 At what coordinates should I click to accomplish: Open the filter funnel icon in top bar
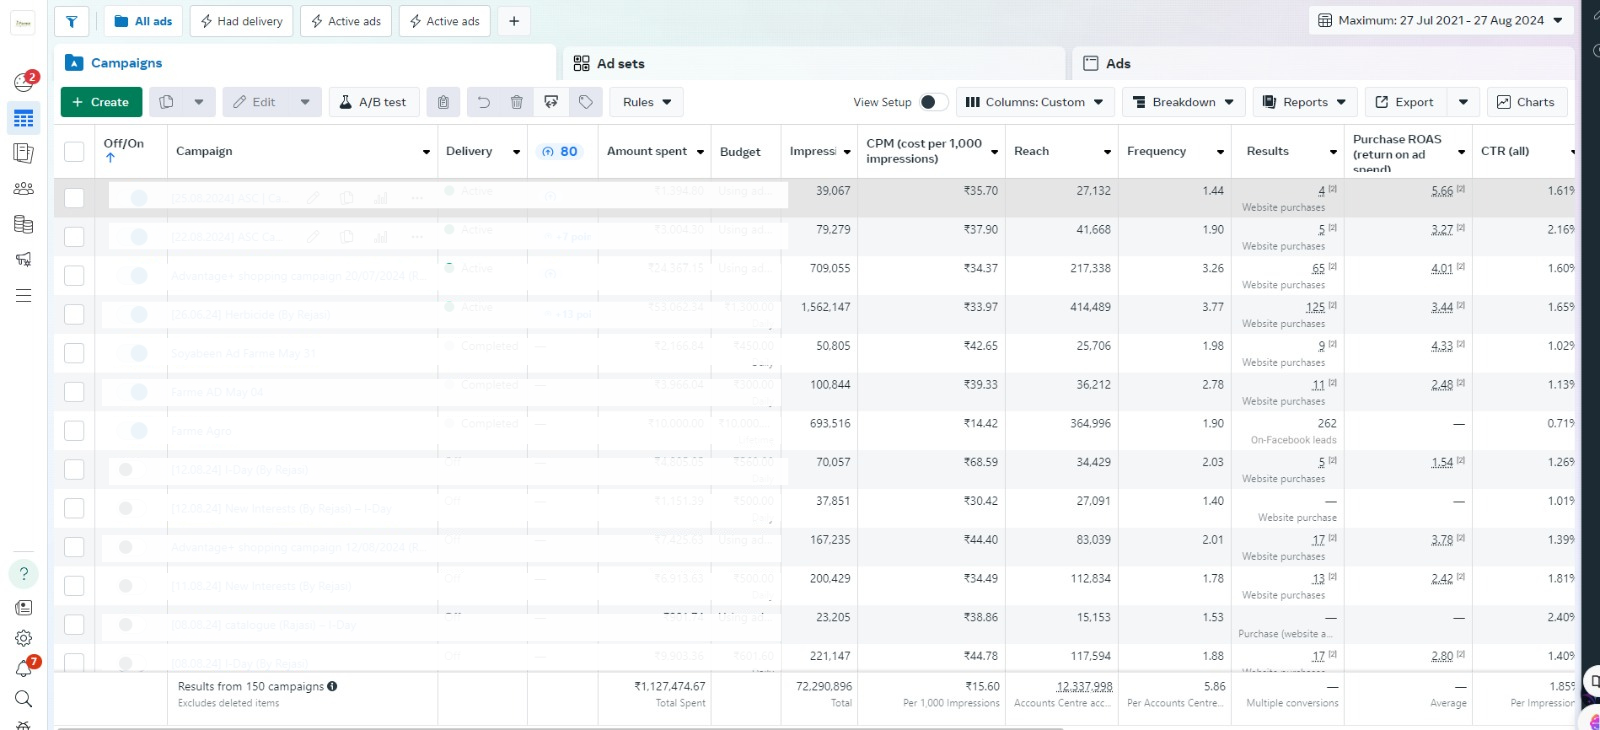tap(71, 21)
